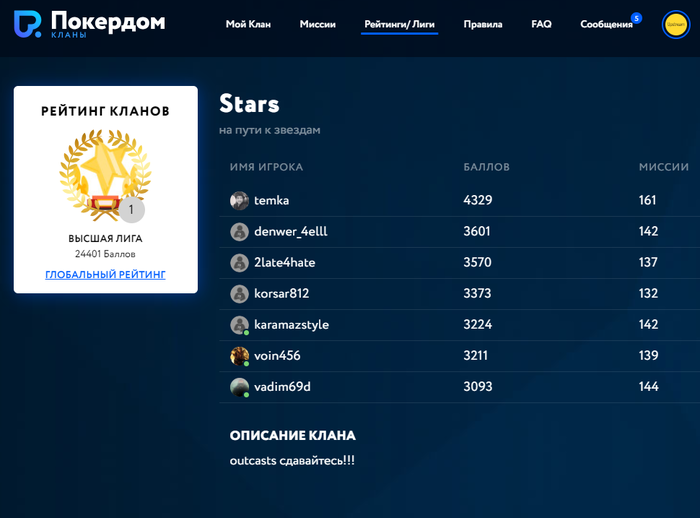The image size is (700, 518).
Task: Follow the ГЛОБАЛЬНЫЙ РЕЙТИНГ link
Action: (105, 274)
